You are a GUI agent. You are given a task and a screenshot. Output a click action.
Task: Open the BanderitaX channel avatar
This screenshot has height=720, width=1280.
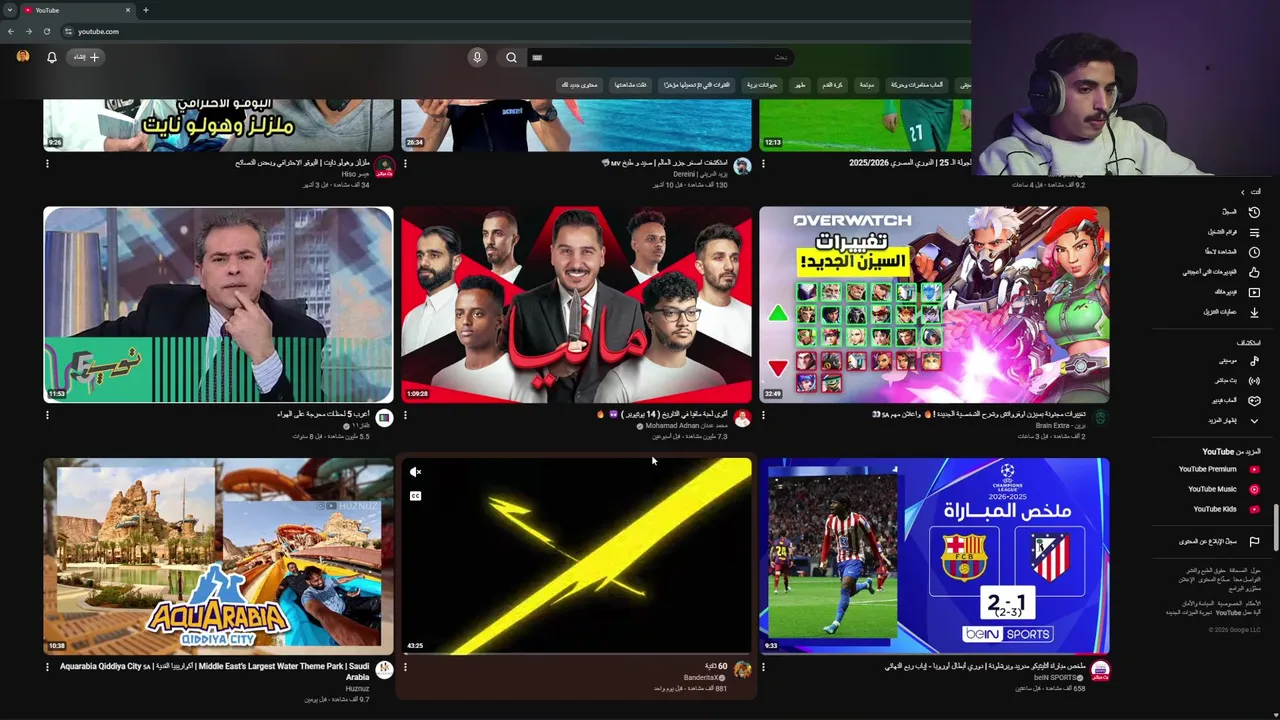[x=742, y=670]
